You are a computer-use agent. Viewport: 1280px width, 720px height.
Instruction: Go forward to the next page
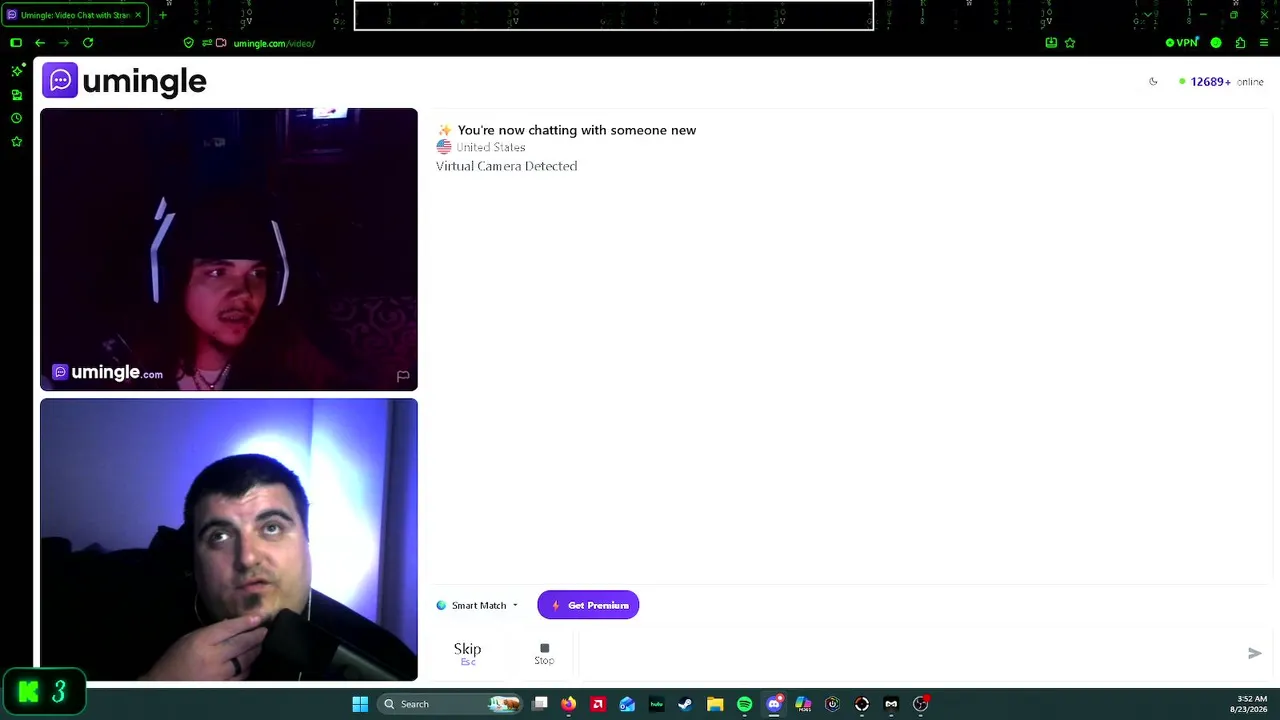[x=64, y=43]
